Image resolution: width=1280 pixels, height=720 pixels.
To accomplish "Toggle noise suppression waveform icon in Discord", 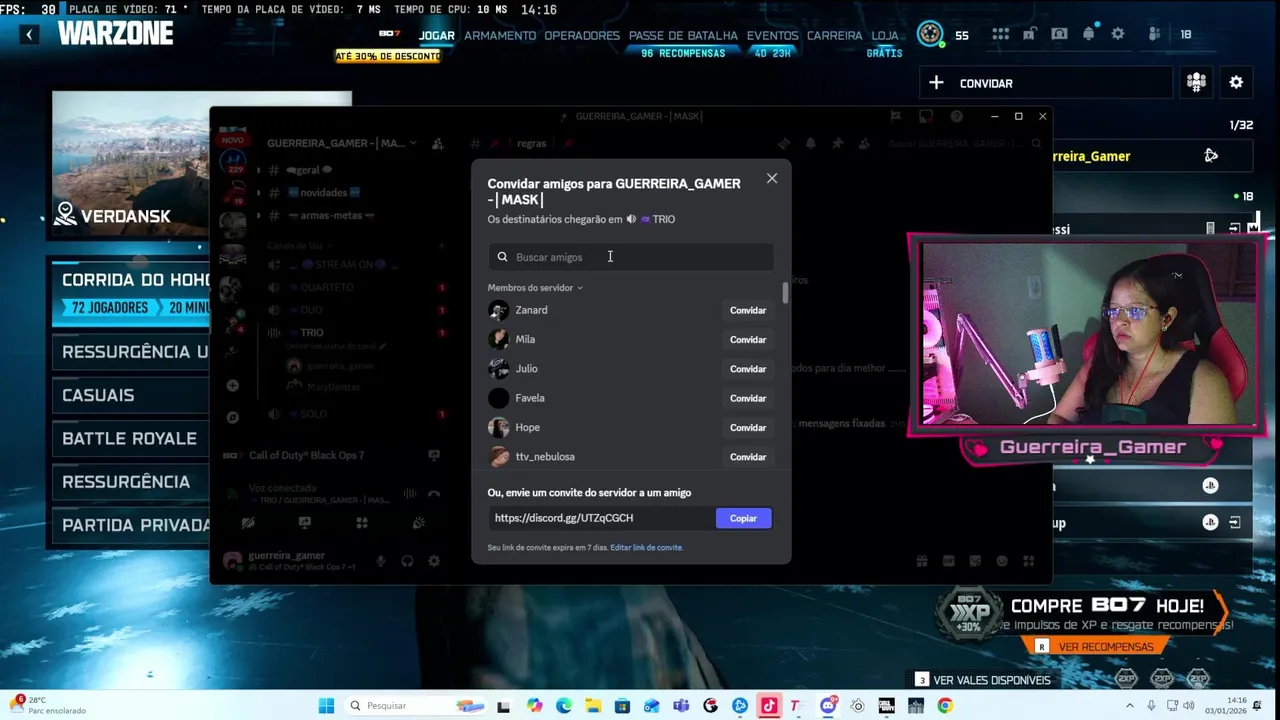I will (410, 494).
